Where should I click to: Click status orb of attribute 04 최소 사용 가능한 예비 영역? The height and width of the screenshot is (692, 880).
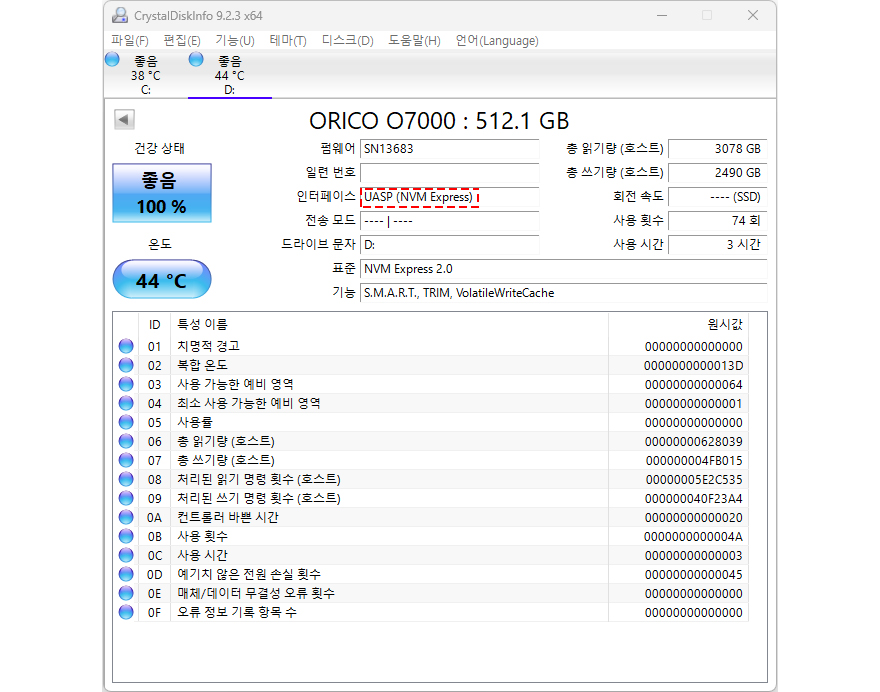(126, 404)
